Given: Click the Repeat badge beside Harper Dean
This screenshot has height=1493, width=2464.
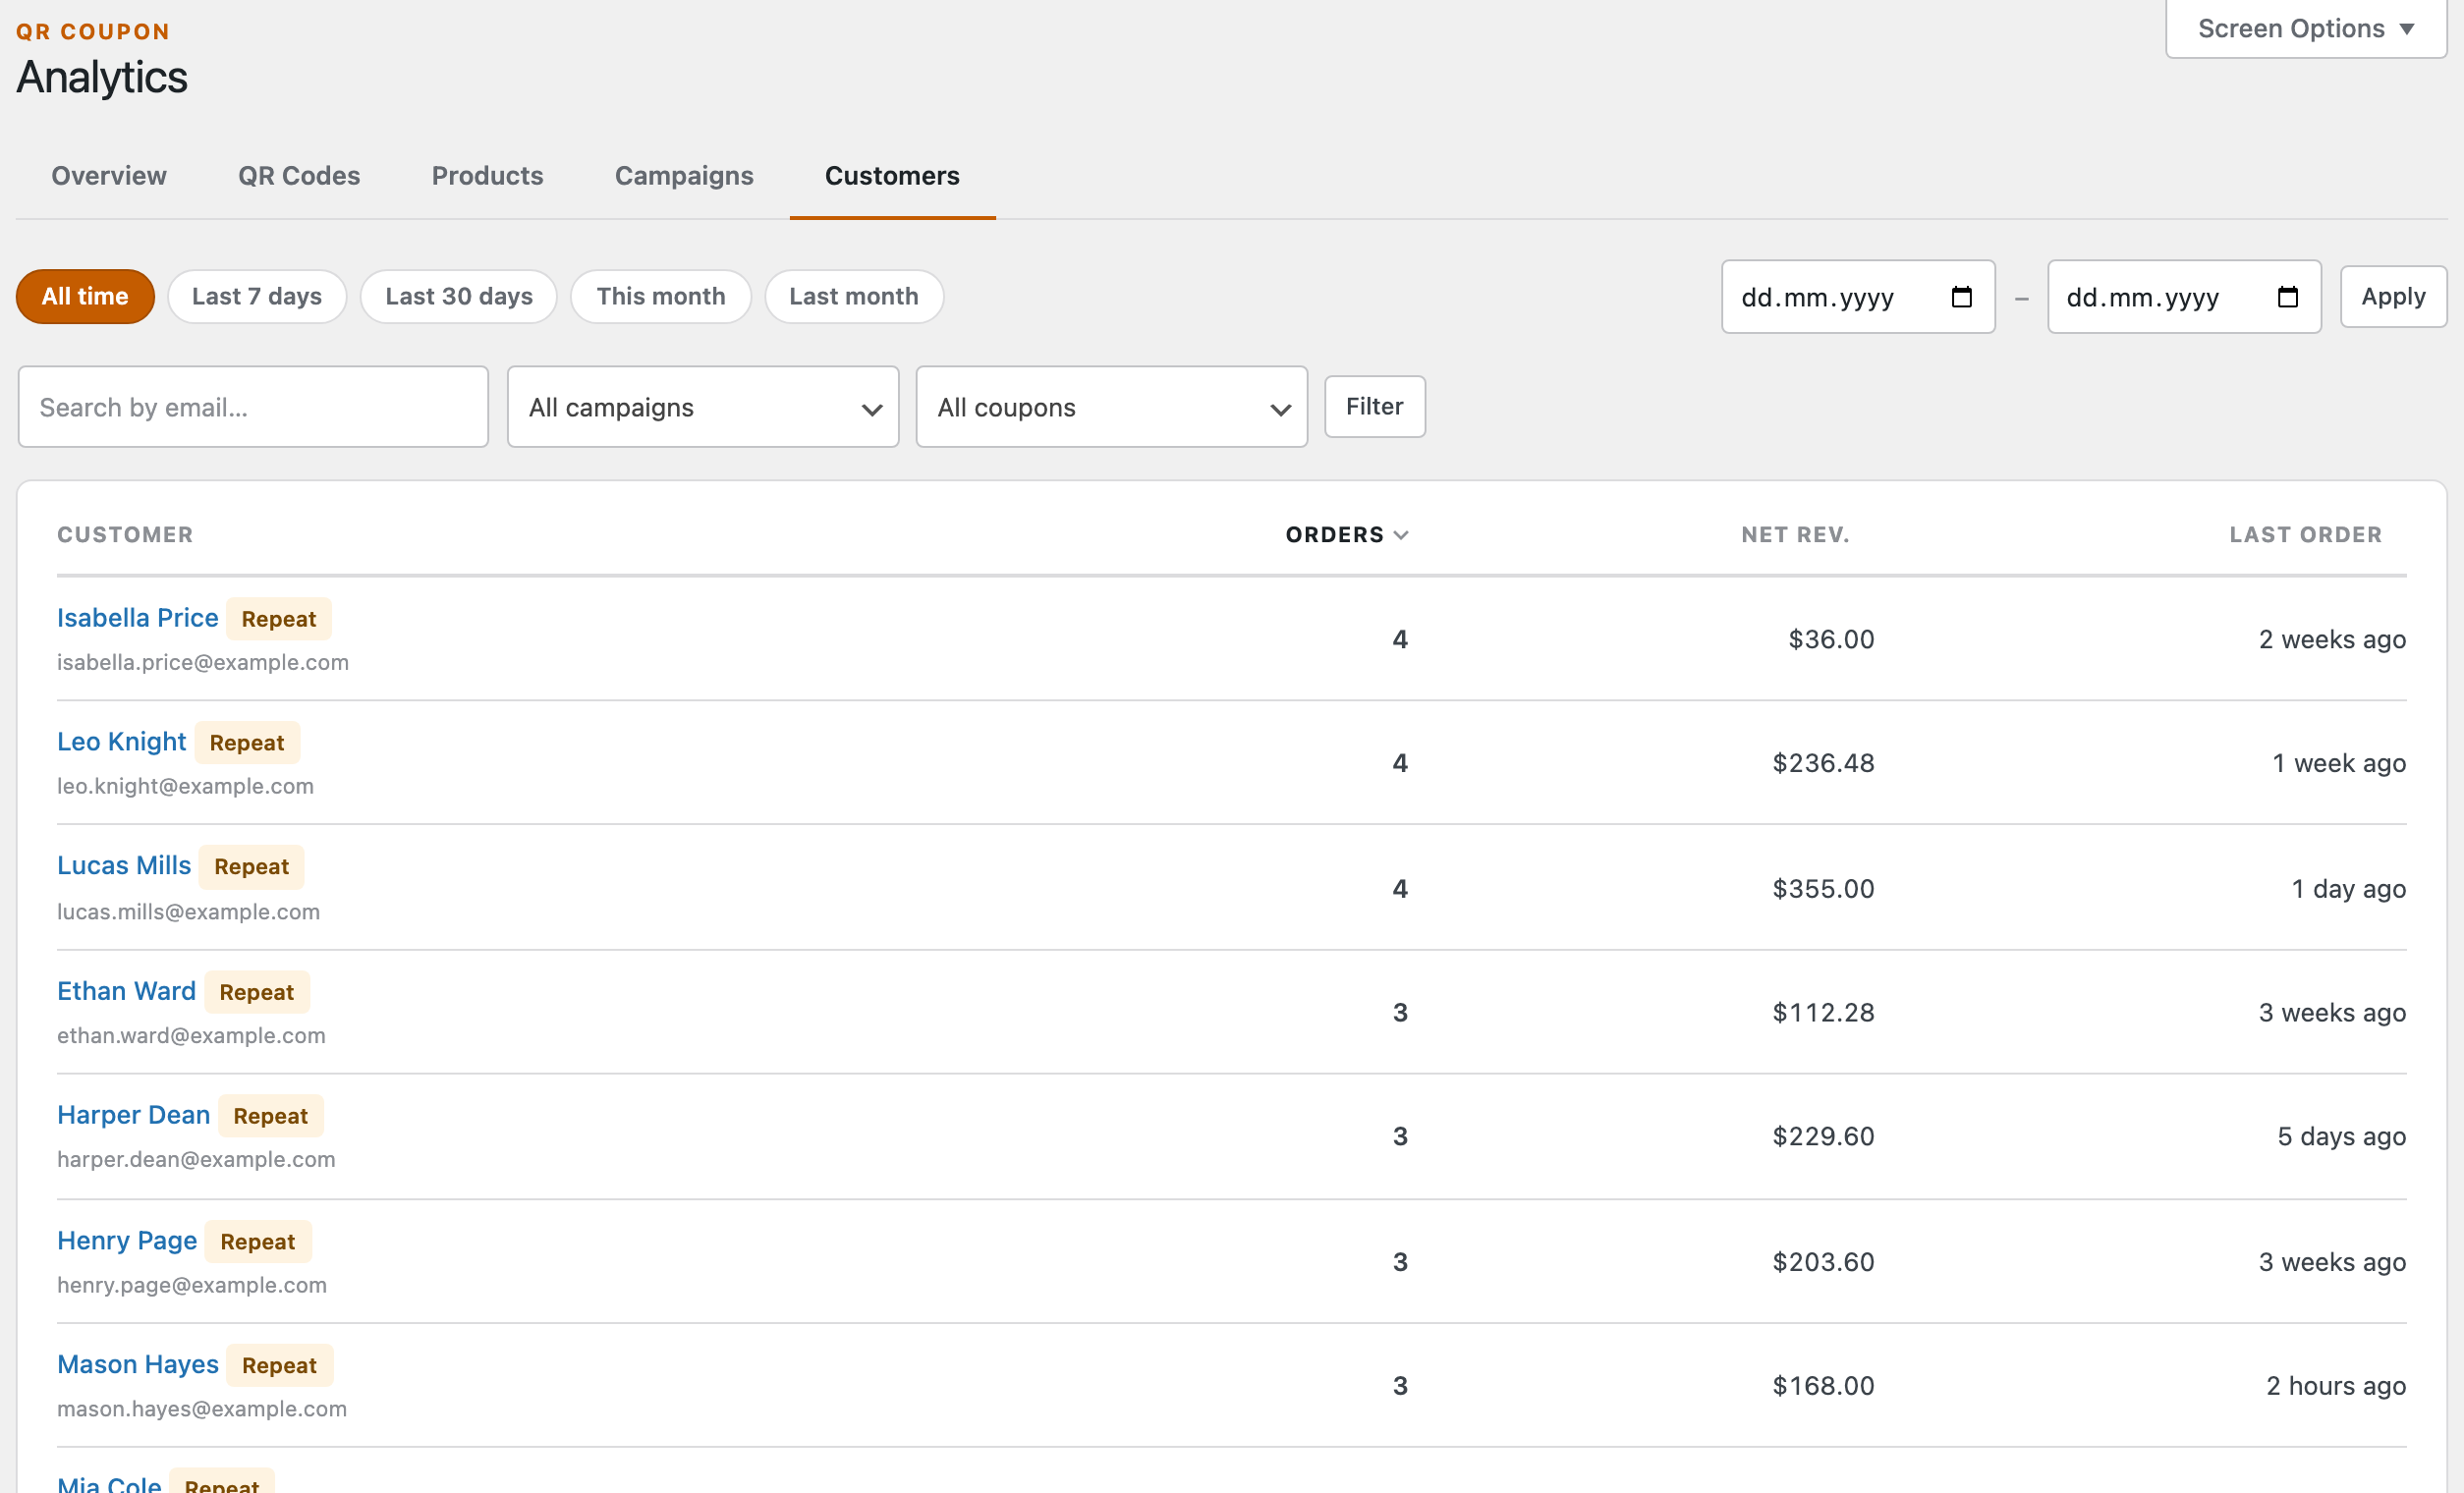Looking at the screenshot, I should 271,1117.
